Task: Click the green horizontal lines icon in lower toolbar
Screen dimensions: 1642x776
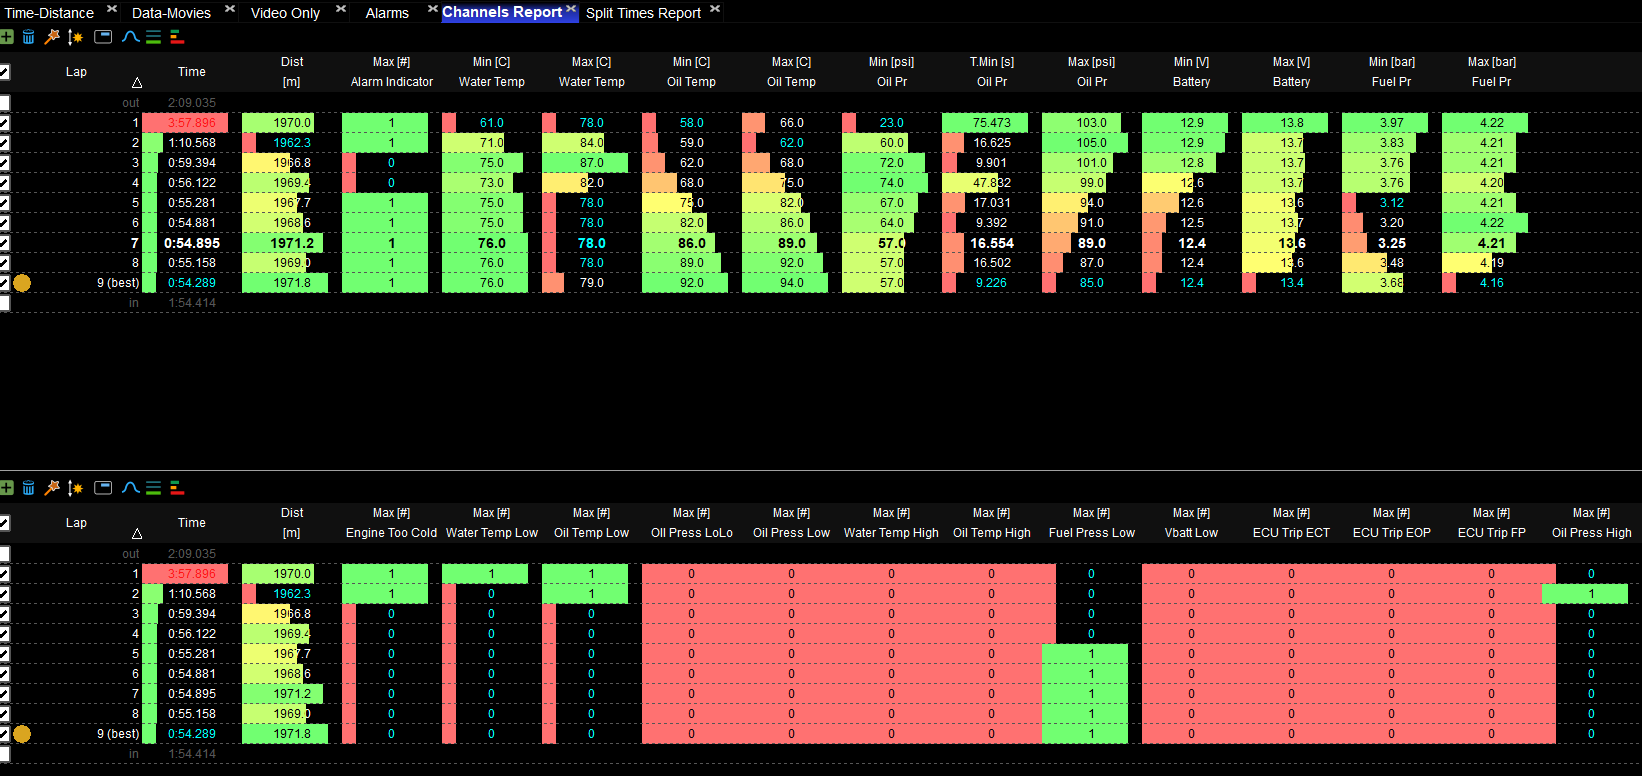Action: click(153, 488)
